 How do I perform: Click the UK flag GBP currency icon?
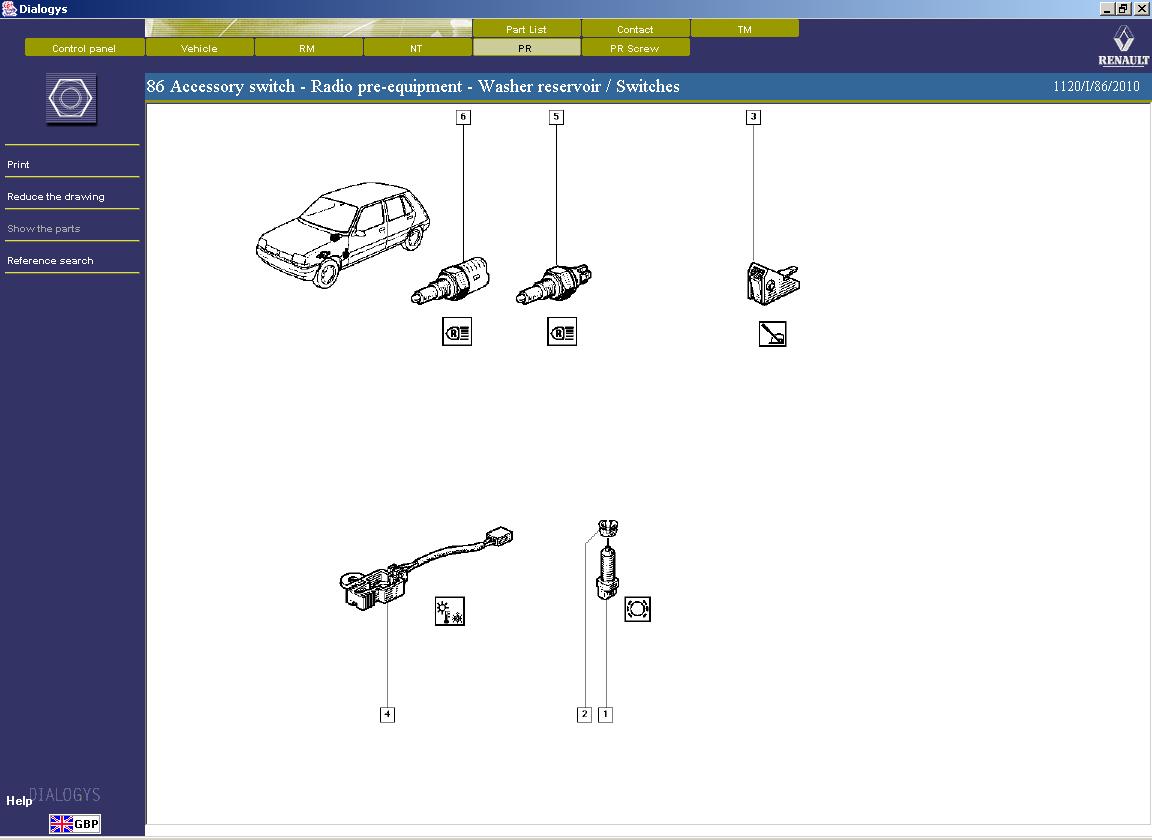point(75,824)
